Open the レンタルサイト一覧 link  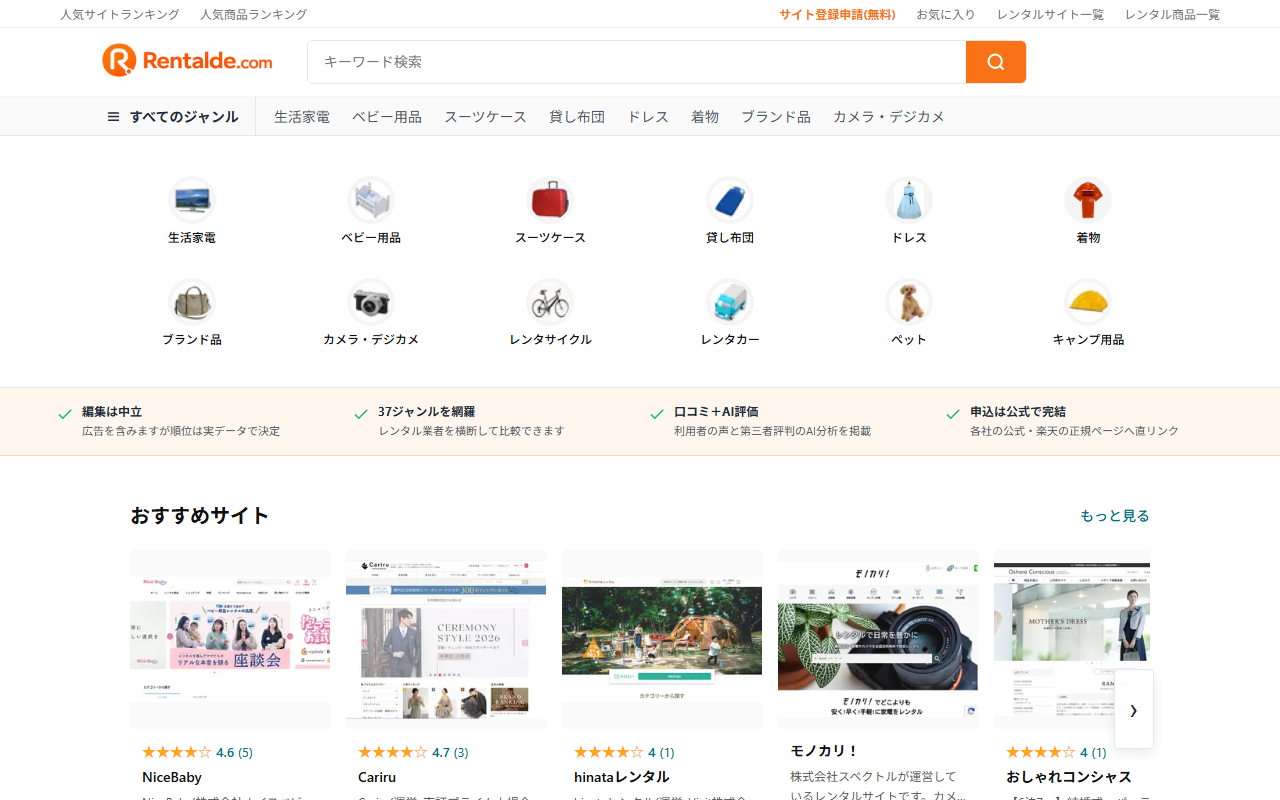(x=1050, y=15)
